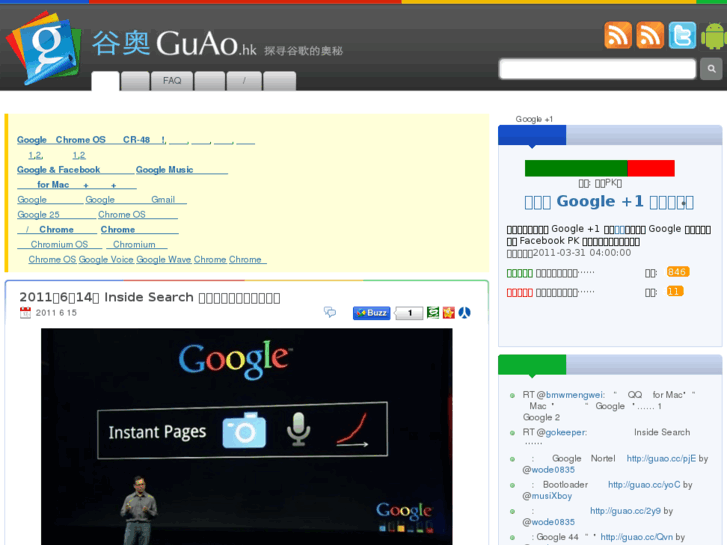The height and width of the screenshot is (545, 727).
Task: Click the green share icon beside the counter
Action: (433, 313)
